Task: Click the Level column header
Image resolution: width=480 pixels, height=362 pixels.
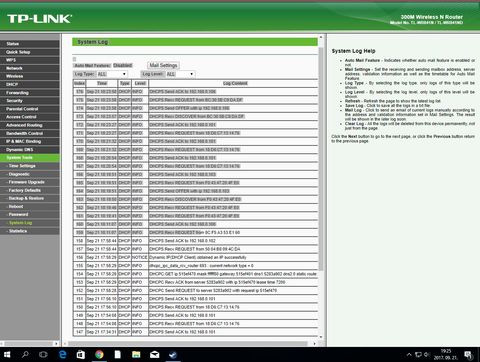Action: [x=140, y=83]
